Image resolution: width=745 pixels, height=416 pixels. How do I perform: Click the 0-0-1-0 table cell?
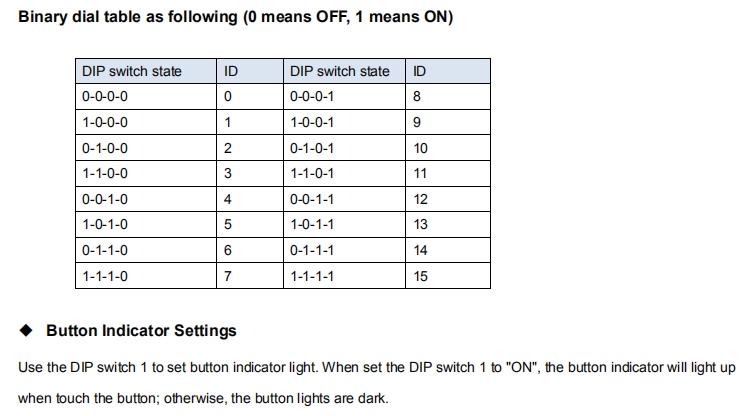146,199
